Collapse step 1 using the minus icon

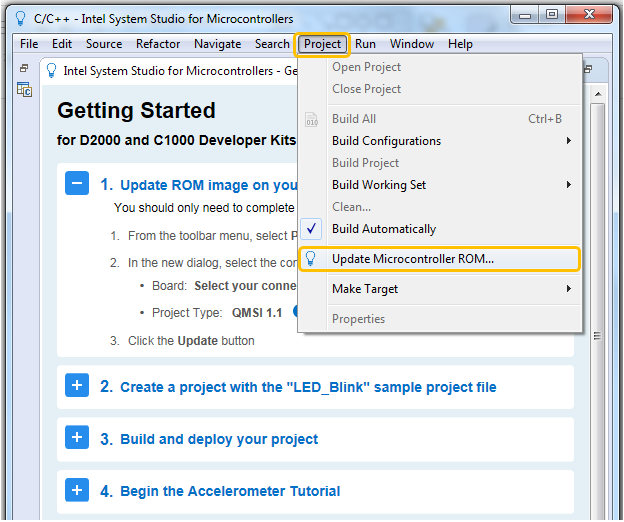tap(77, 183)
